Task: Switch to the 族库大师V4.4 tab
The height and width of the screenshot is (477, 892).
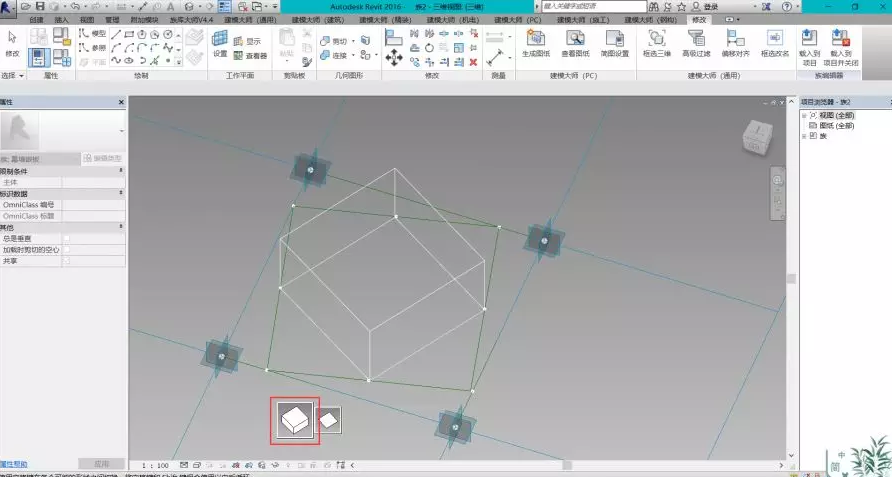Action: click(x=191, y=20)
